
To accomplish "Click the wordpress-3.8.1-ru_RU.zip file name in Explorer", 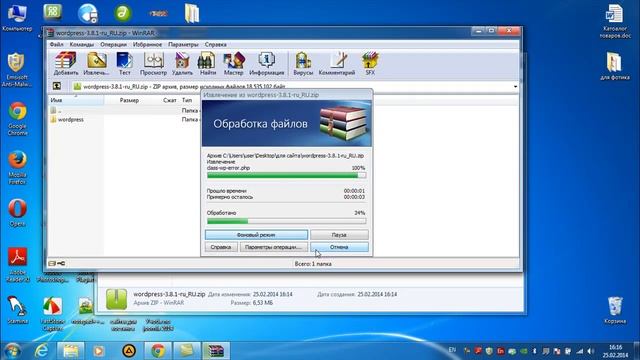I will point(169,294).
